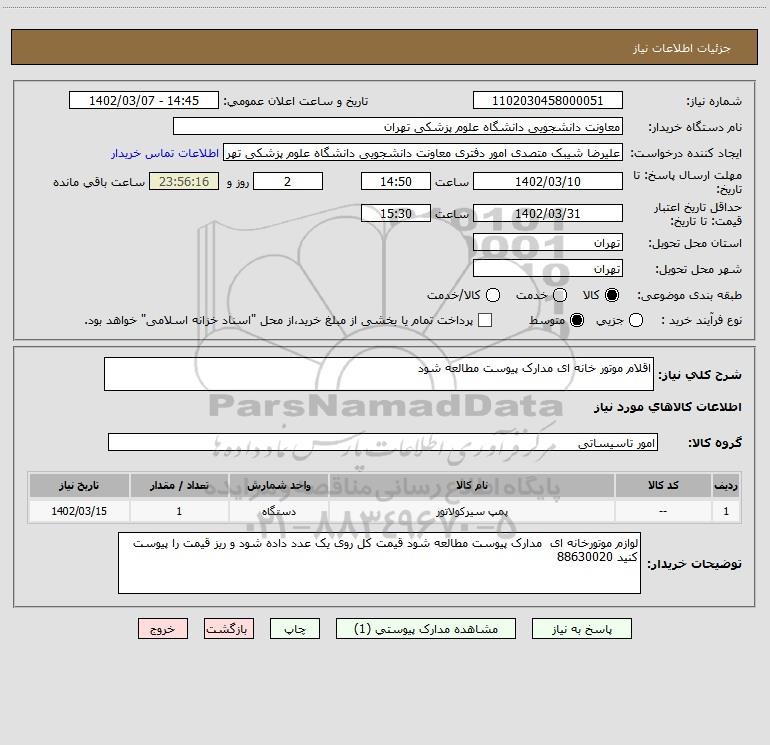The height and width of the screenshot is (745, 770).
Task: Select the خدمت radio button
Action: [560, 295]
